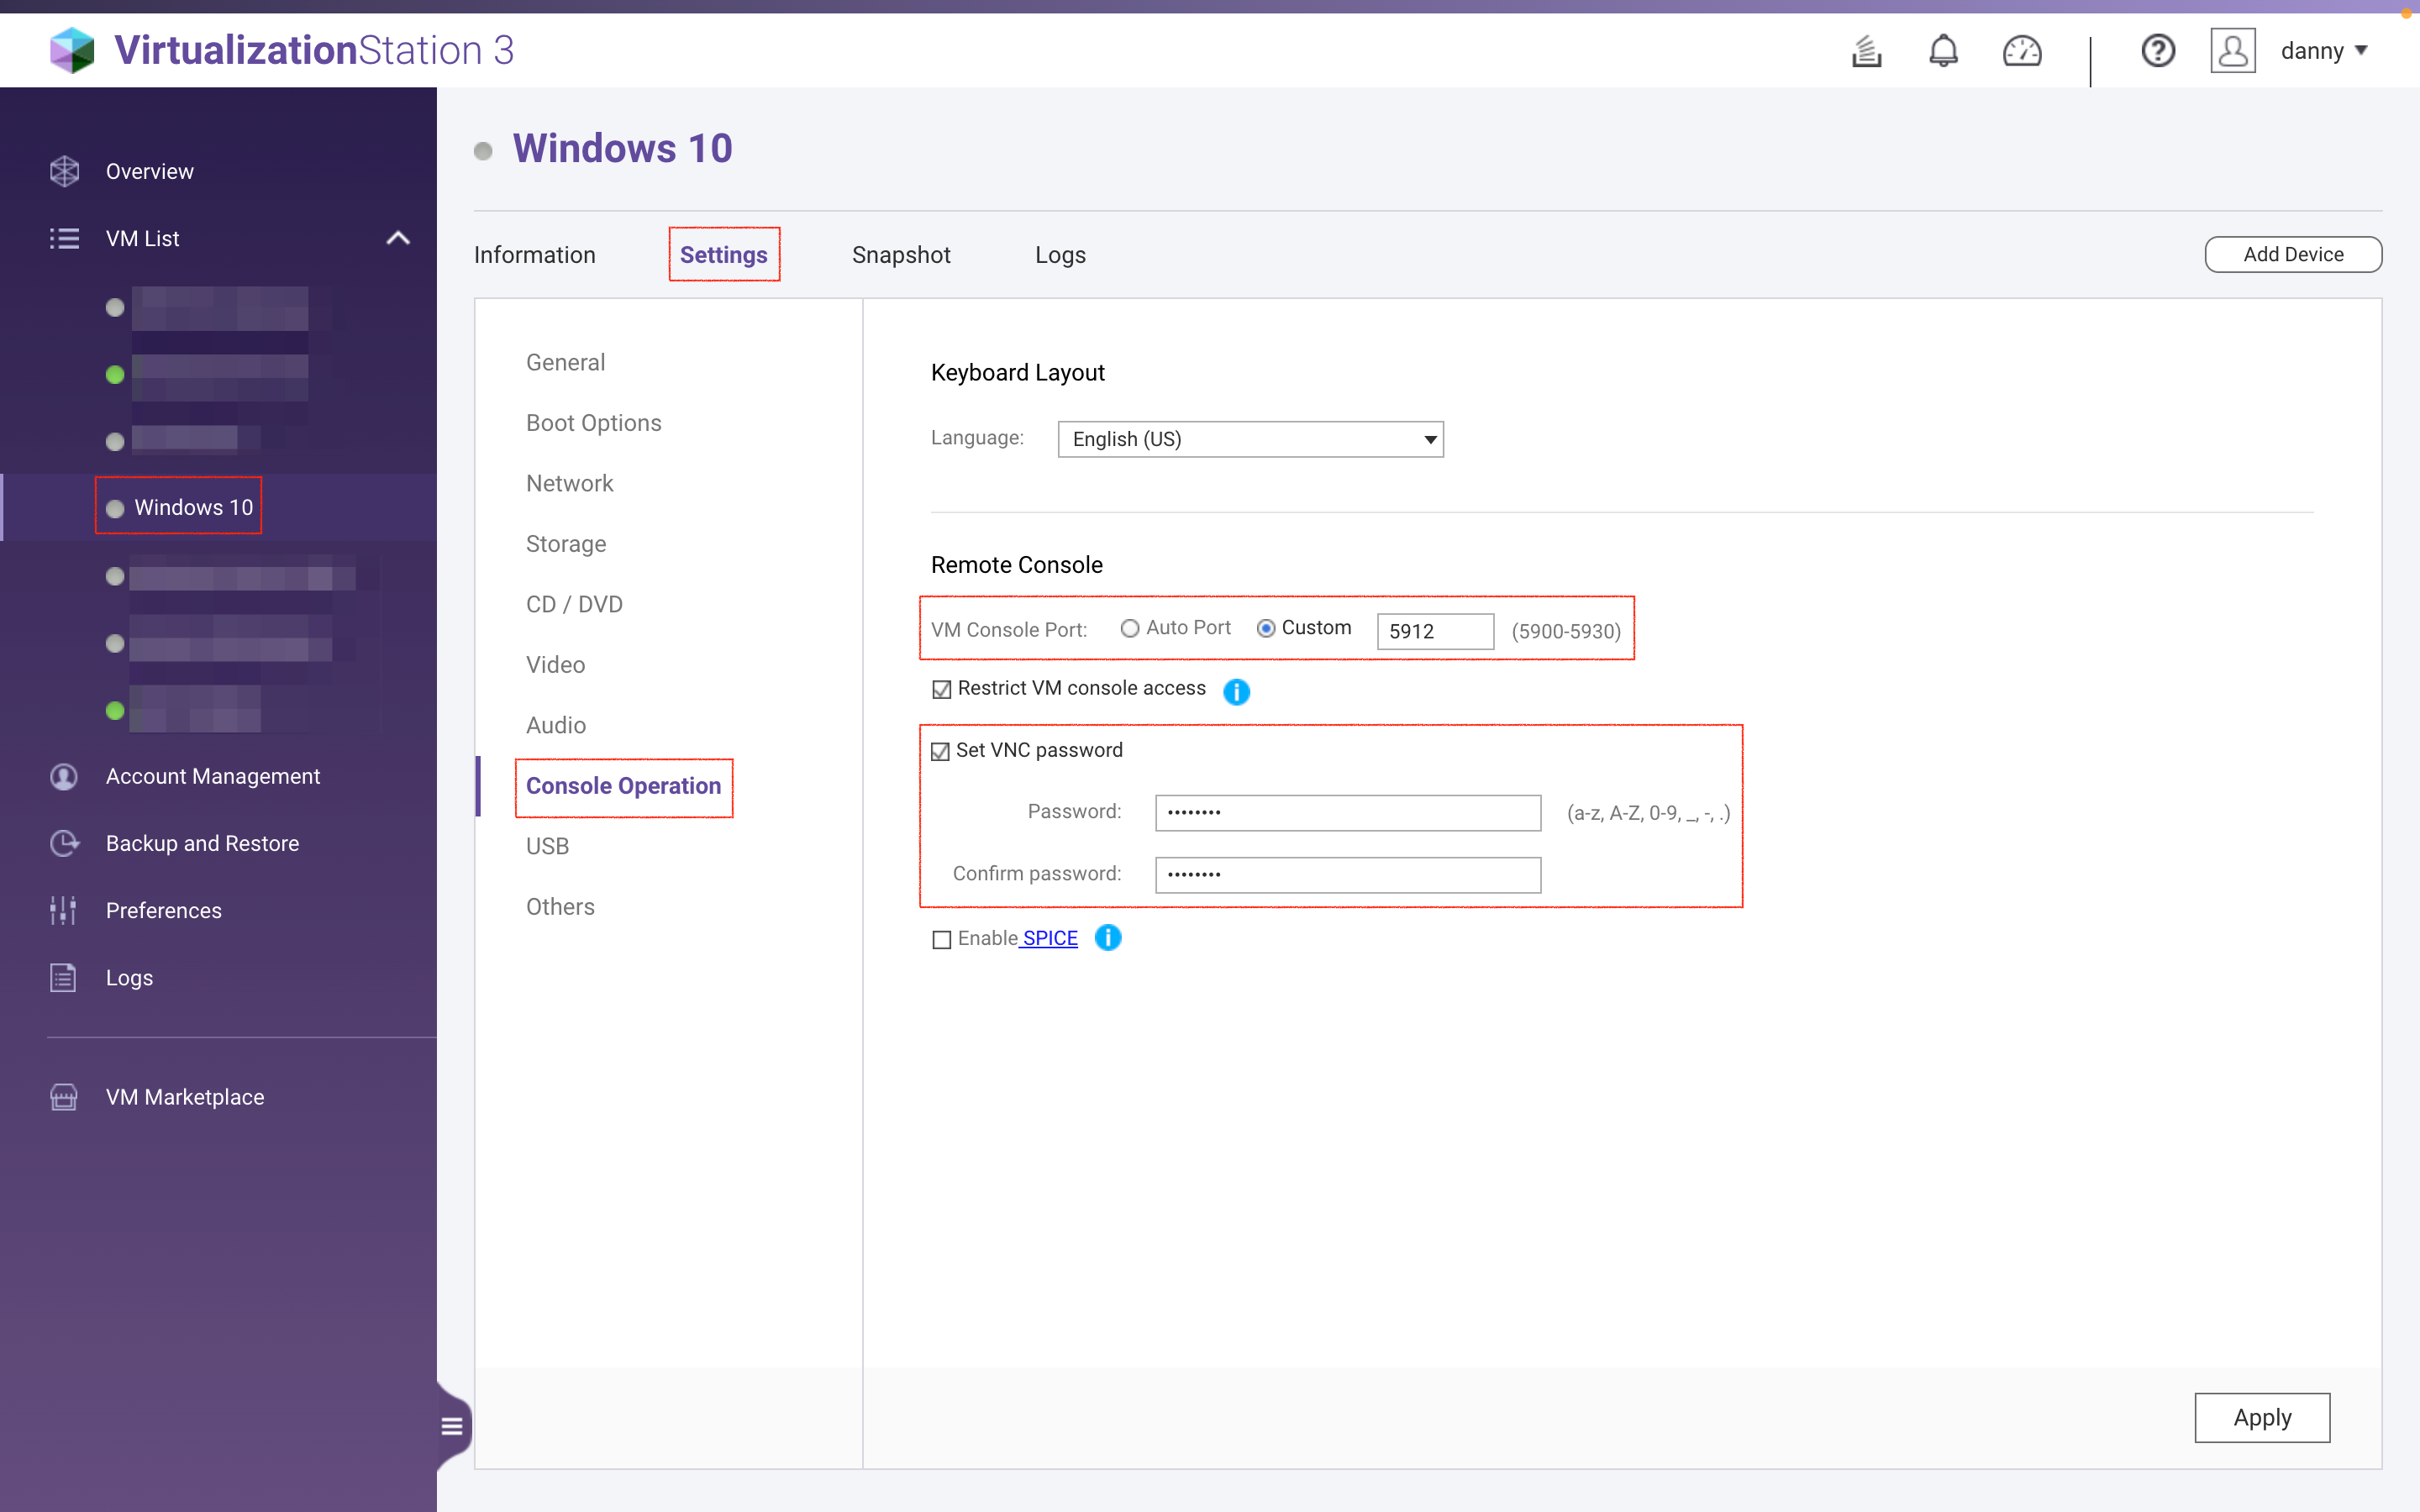Click the user avatar icon
Viewport: 2420px width, 1512px height.
2232,50
